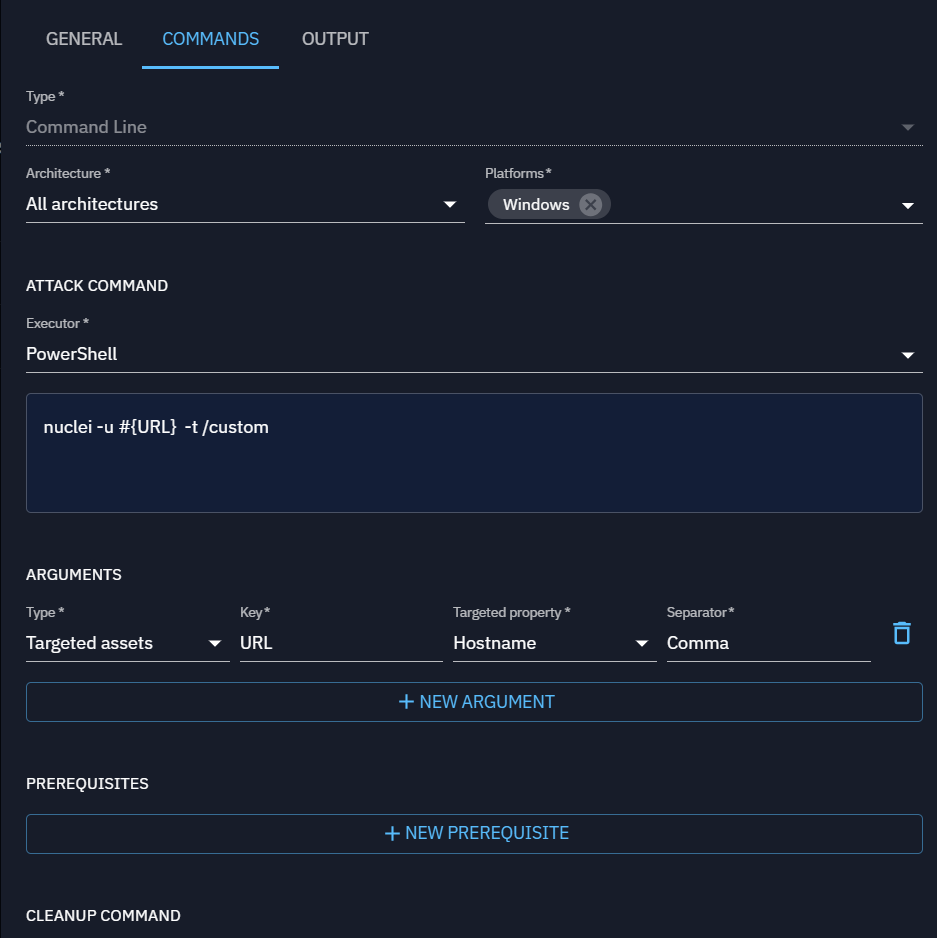Expand the argument Type dropdown
Image resolution: width=937 pixels, height=938 pixels.
click(214, 644)
